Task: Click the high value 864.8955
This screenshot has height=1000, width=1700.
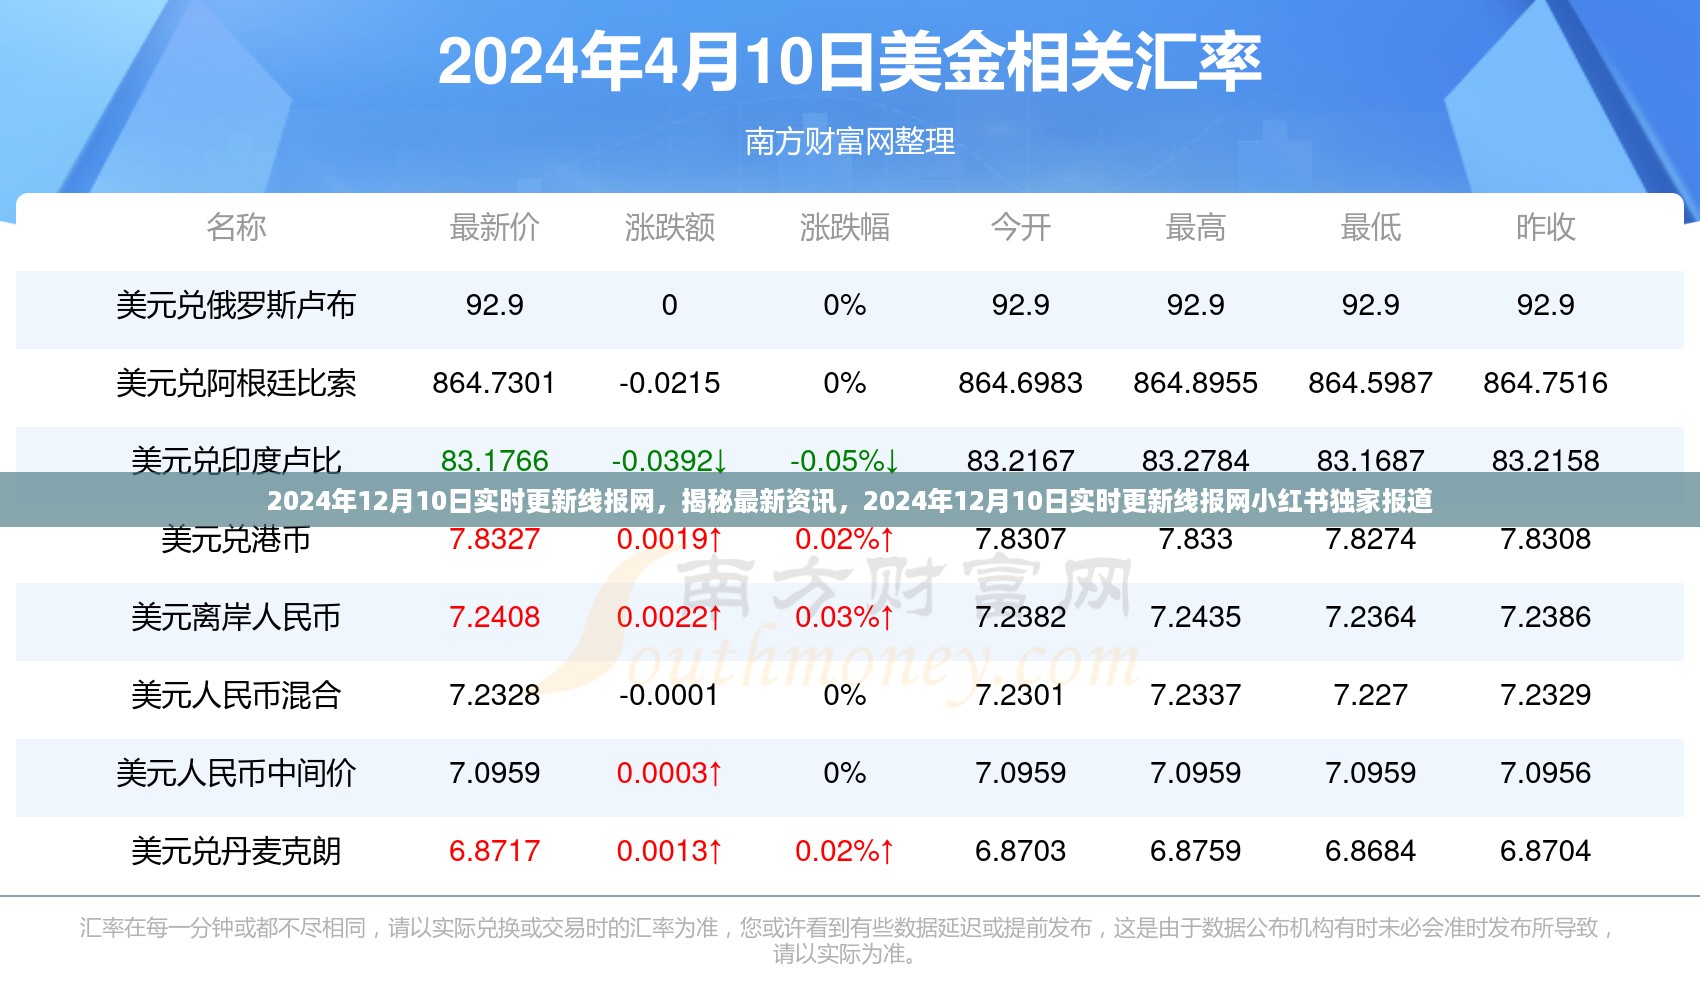Action: [1195, 383]
